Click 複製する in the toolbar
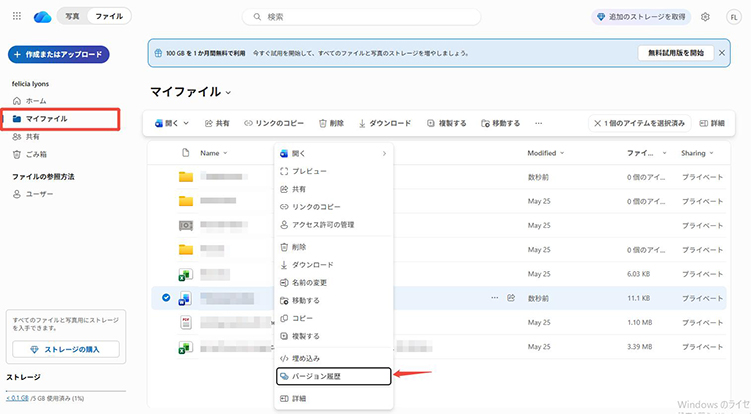 point(446,123)
